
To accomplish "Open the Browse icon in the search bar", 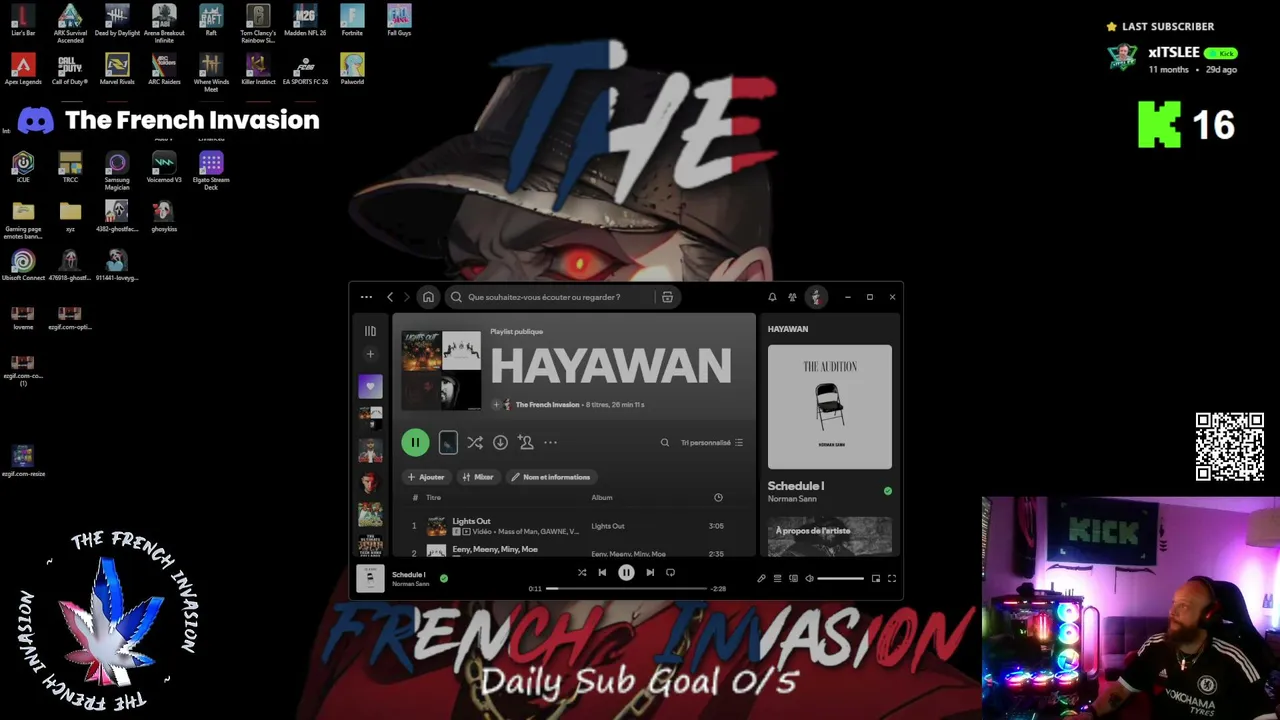I will click(667, 297).
